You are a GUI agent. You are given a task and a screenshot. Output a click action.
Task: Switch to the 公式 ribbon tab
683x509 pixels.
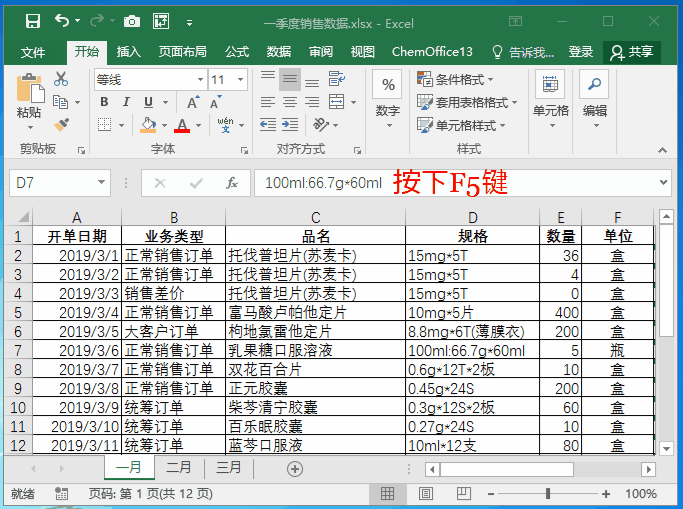click(x=237, y=52)
